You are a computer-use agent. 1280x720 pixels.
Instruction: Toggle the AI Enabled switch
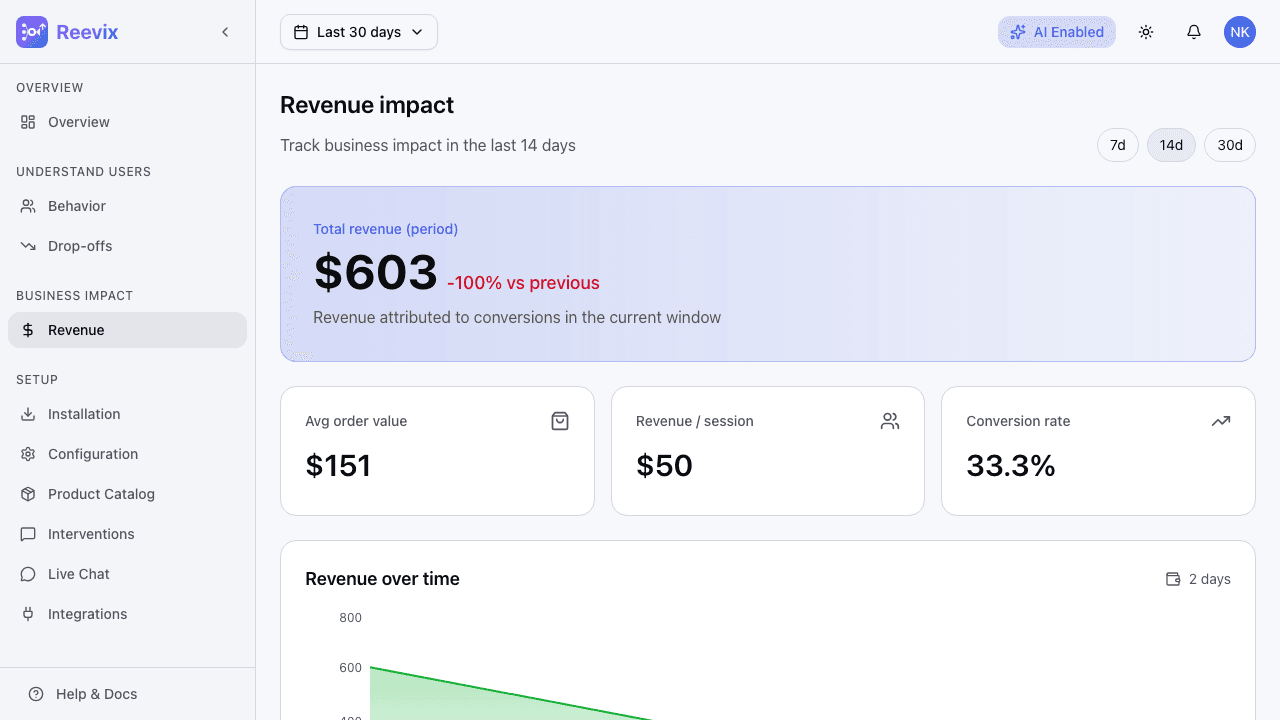pos(1057,31)
